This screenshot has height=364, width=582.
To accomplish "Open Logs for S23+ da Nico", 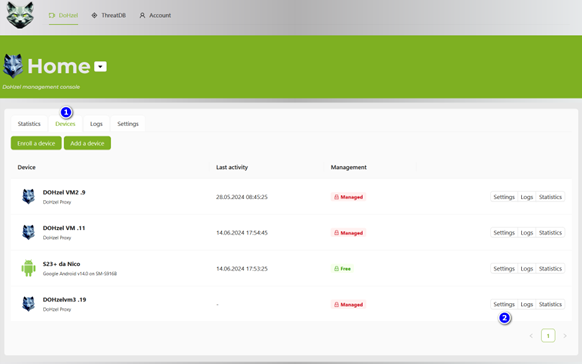I will (527, 269).
